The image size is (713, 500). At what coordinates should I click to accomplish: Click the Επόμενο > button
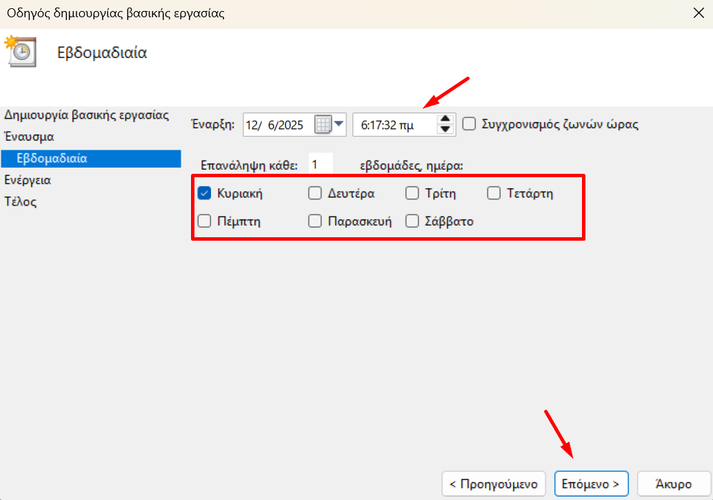pyautogui.click(x=591, y=484)
